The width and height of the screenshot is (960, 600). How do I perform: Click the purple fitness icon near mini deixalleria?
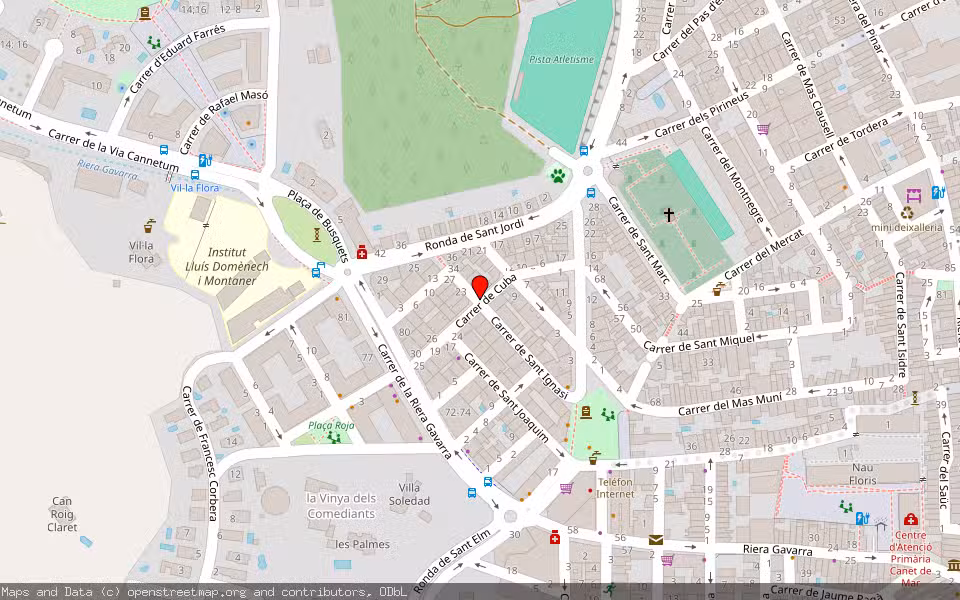(914, 192)
